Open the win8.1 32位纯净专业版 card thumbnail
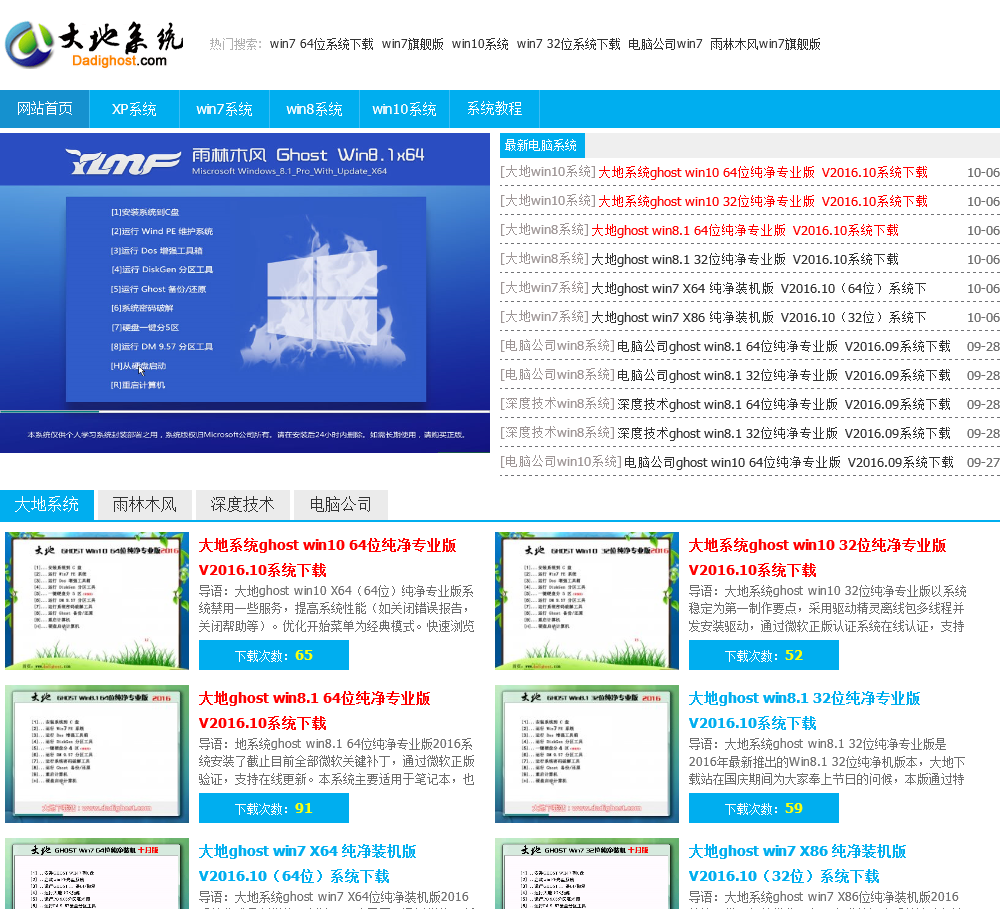Screen dimensions: 1000x909 click(587, 754)
